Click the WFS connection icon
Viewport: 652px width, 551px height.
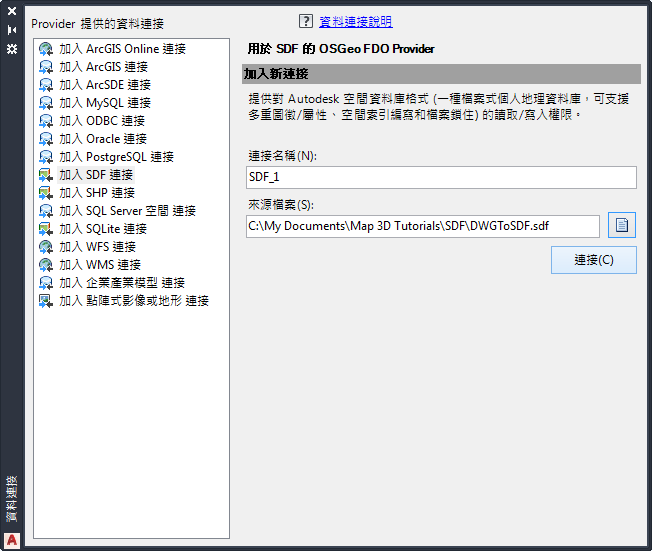[x=46, y=247]
